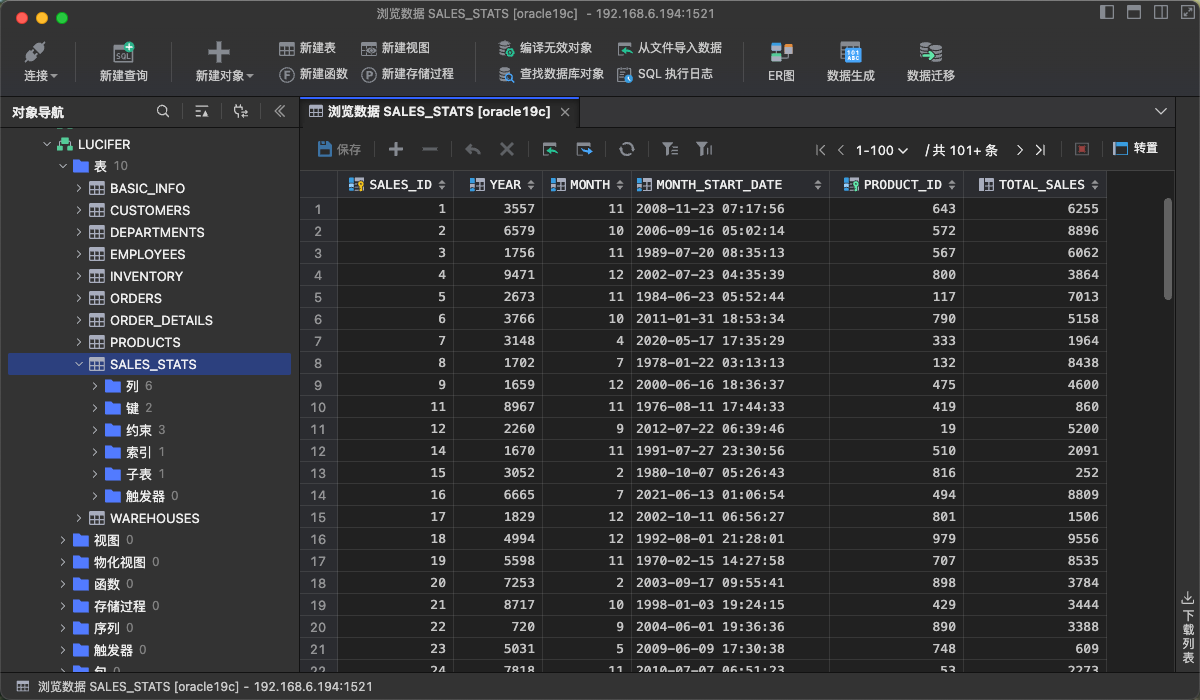The height and width of the screenshot is (700, 1200).
Task: Add a new record row
Action: (394, 148)
